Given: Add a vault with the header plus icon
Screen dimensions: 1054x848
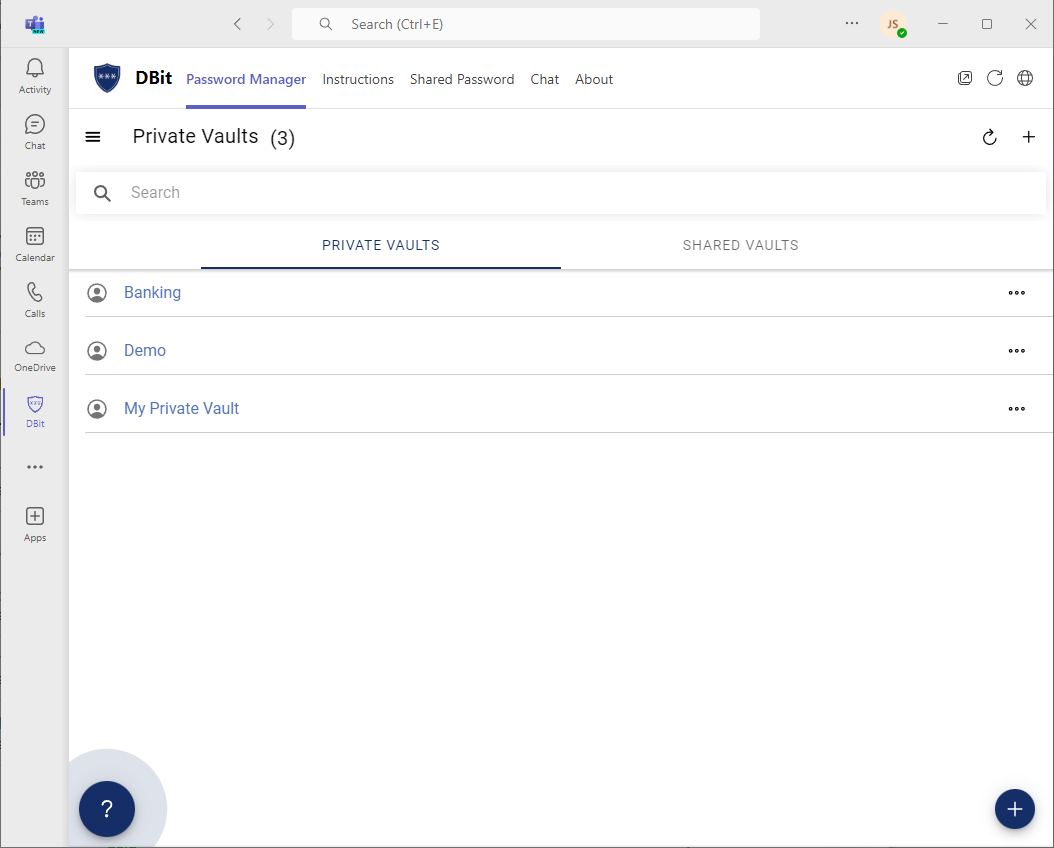Looking at the screenshot, I should coord(1028,137).
